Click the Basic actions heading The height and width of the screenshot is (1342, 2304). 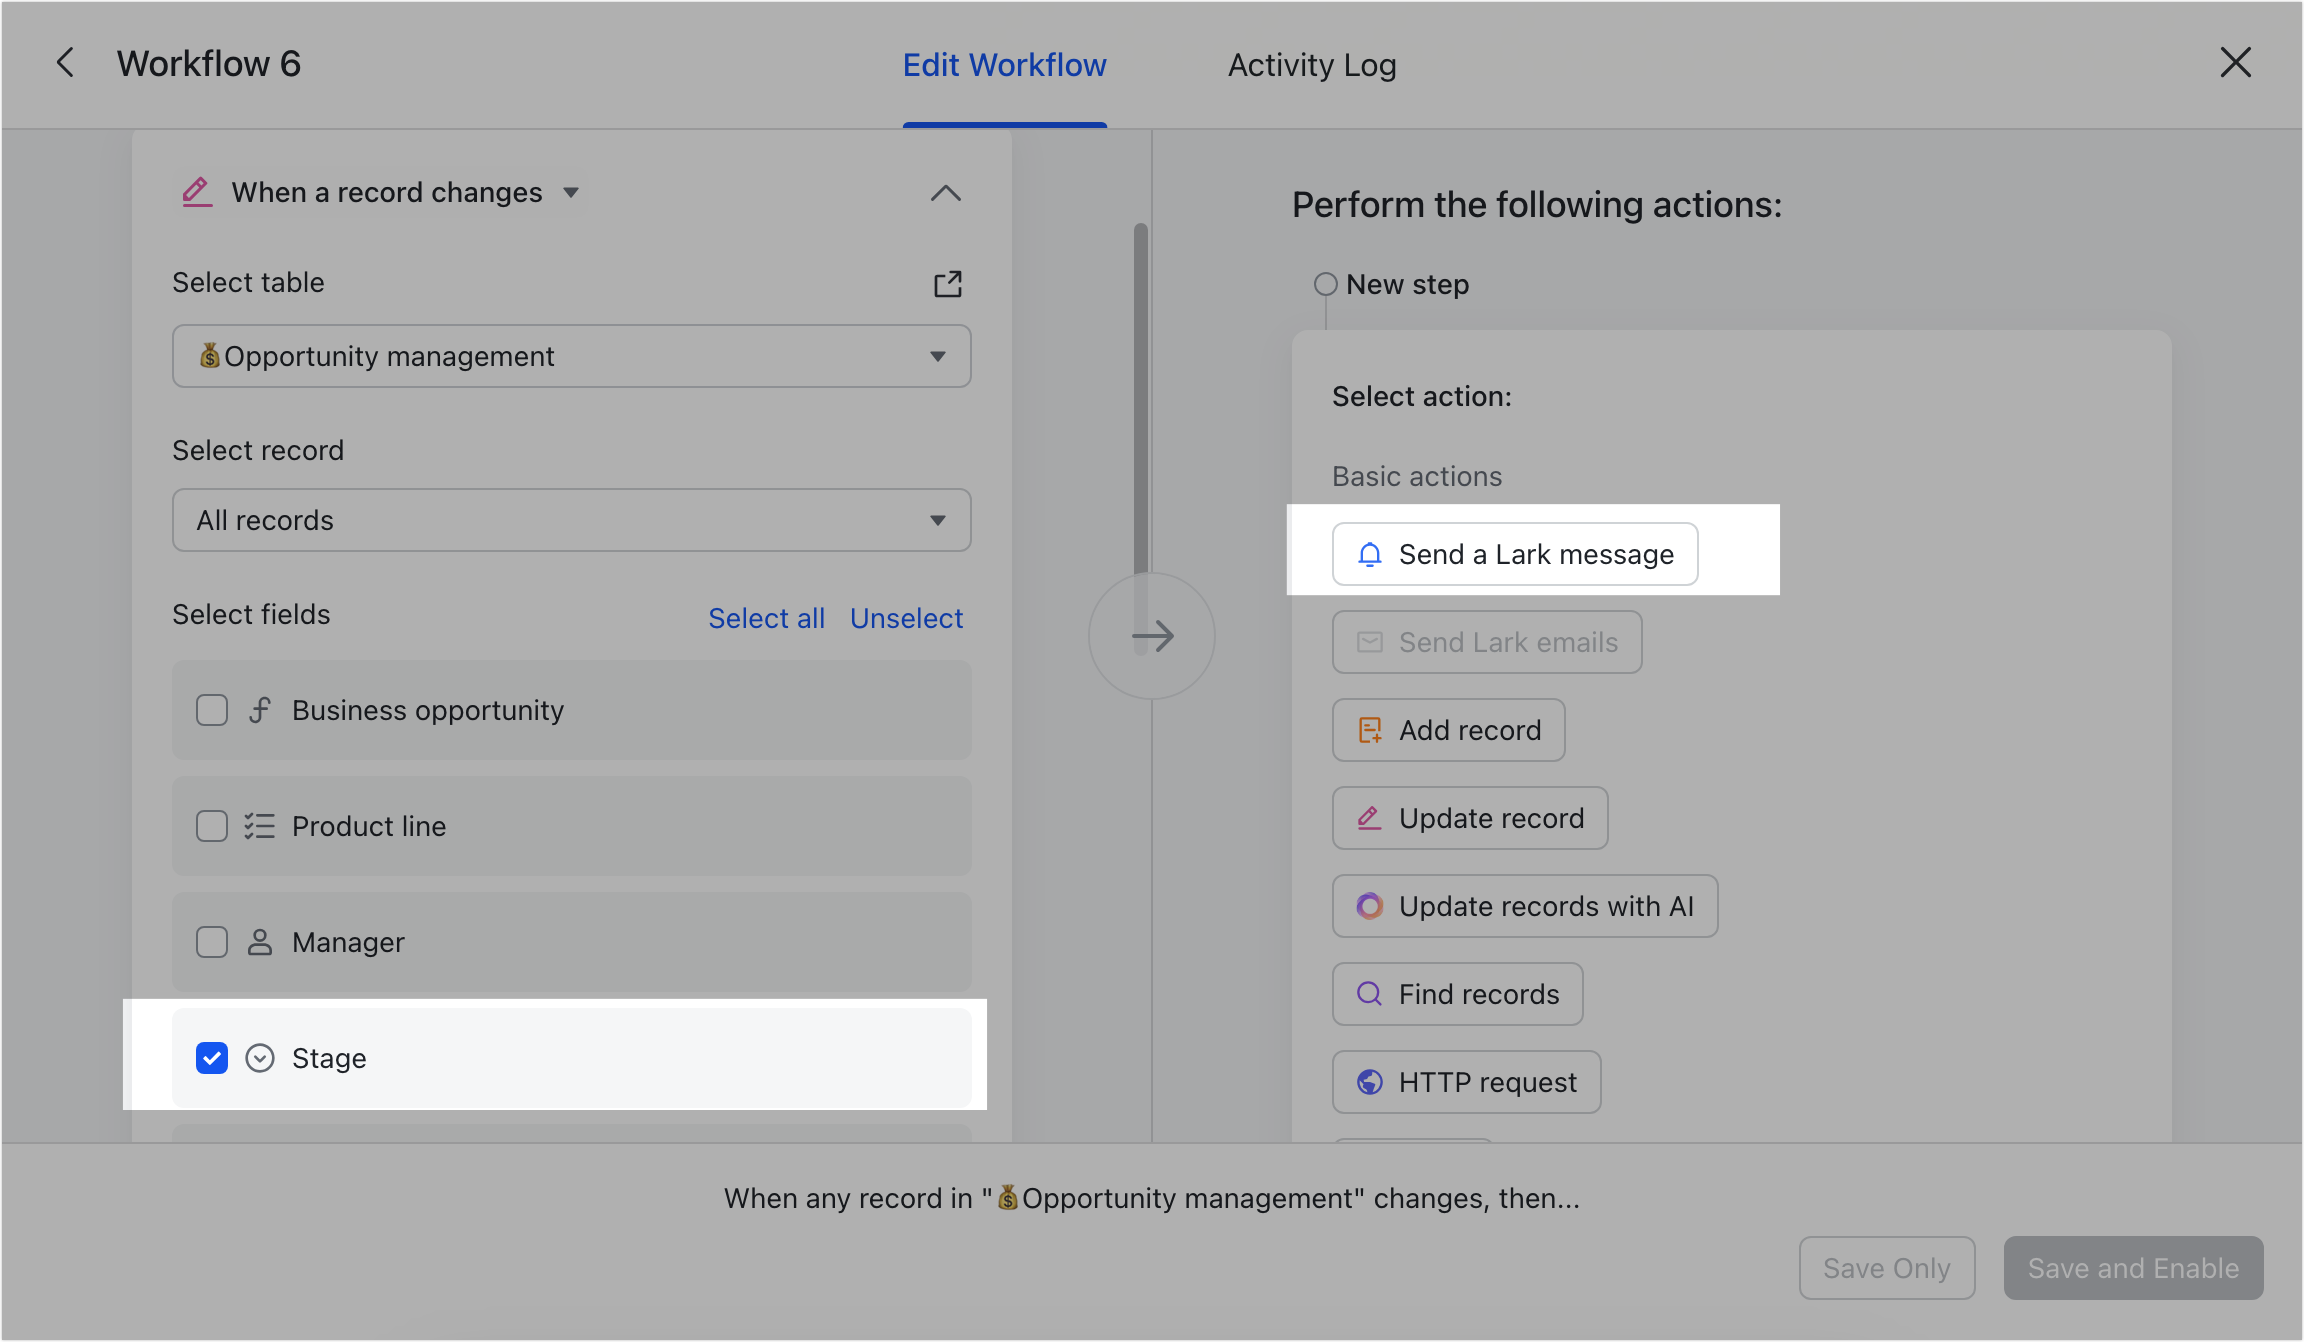pos(1417,476)
